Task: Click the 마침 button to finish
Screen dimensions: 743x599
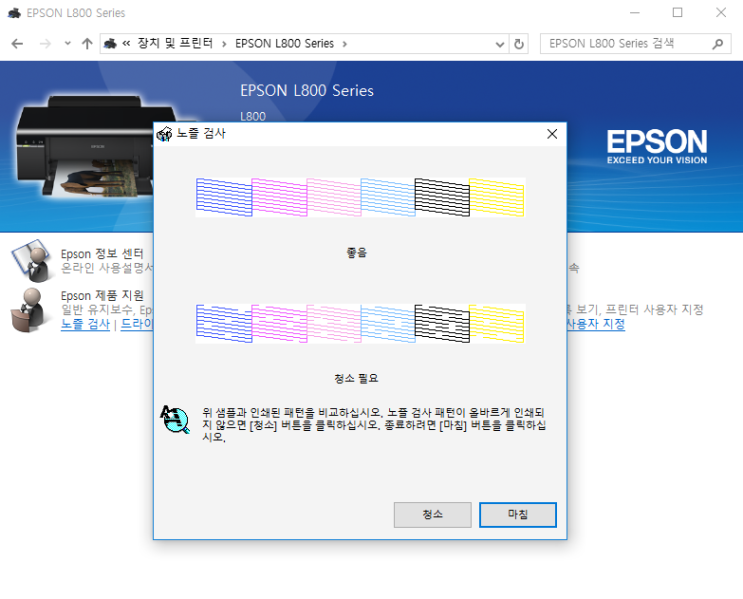Action: 517,515
